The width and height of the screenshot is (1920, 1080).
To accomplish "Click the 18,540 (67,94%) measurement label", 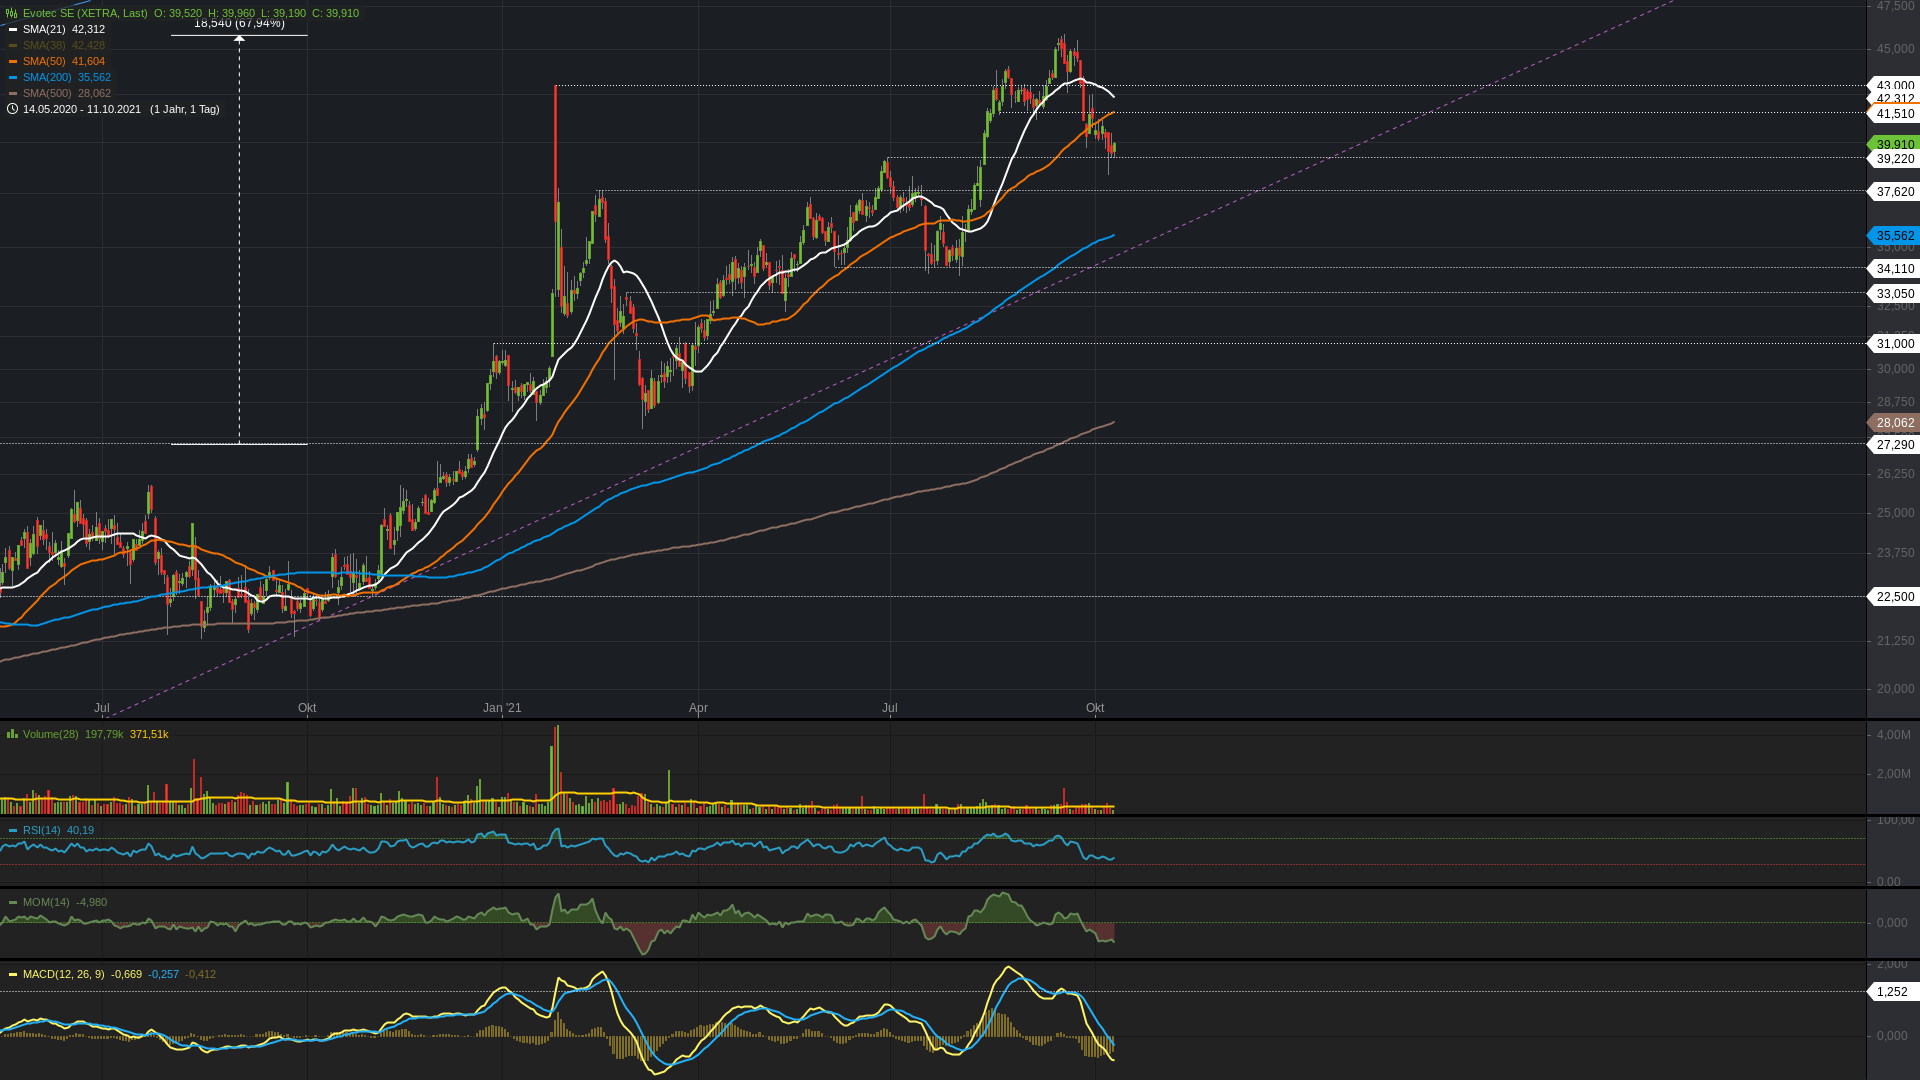I will [x=239, y=23].
